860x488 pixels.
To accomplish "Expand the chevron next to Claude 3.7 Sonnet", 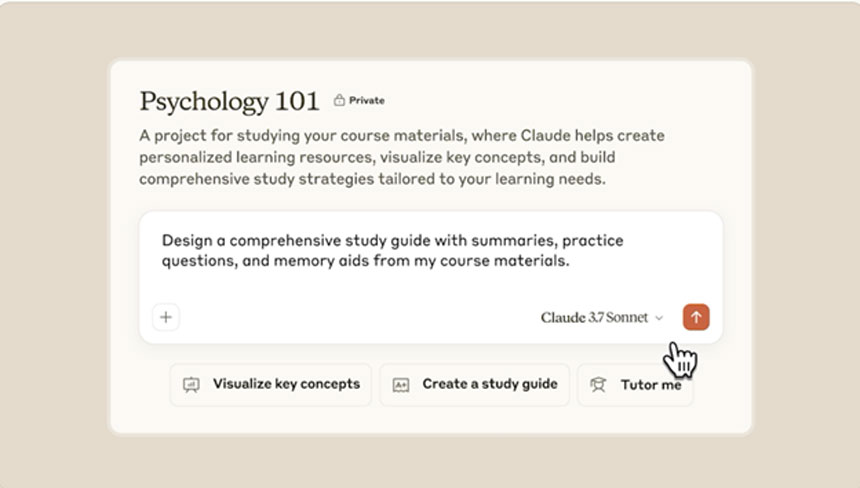I will point(659,318).
